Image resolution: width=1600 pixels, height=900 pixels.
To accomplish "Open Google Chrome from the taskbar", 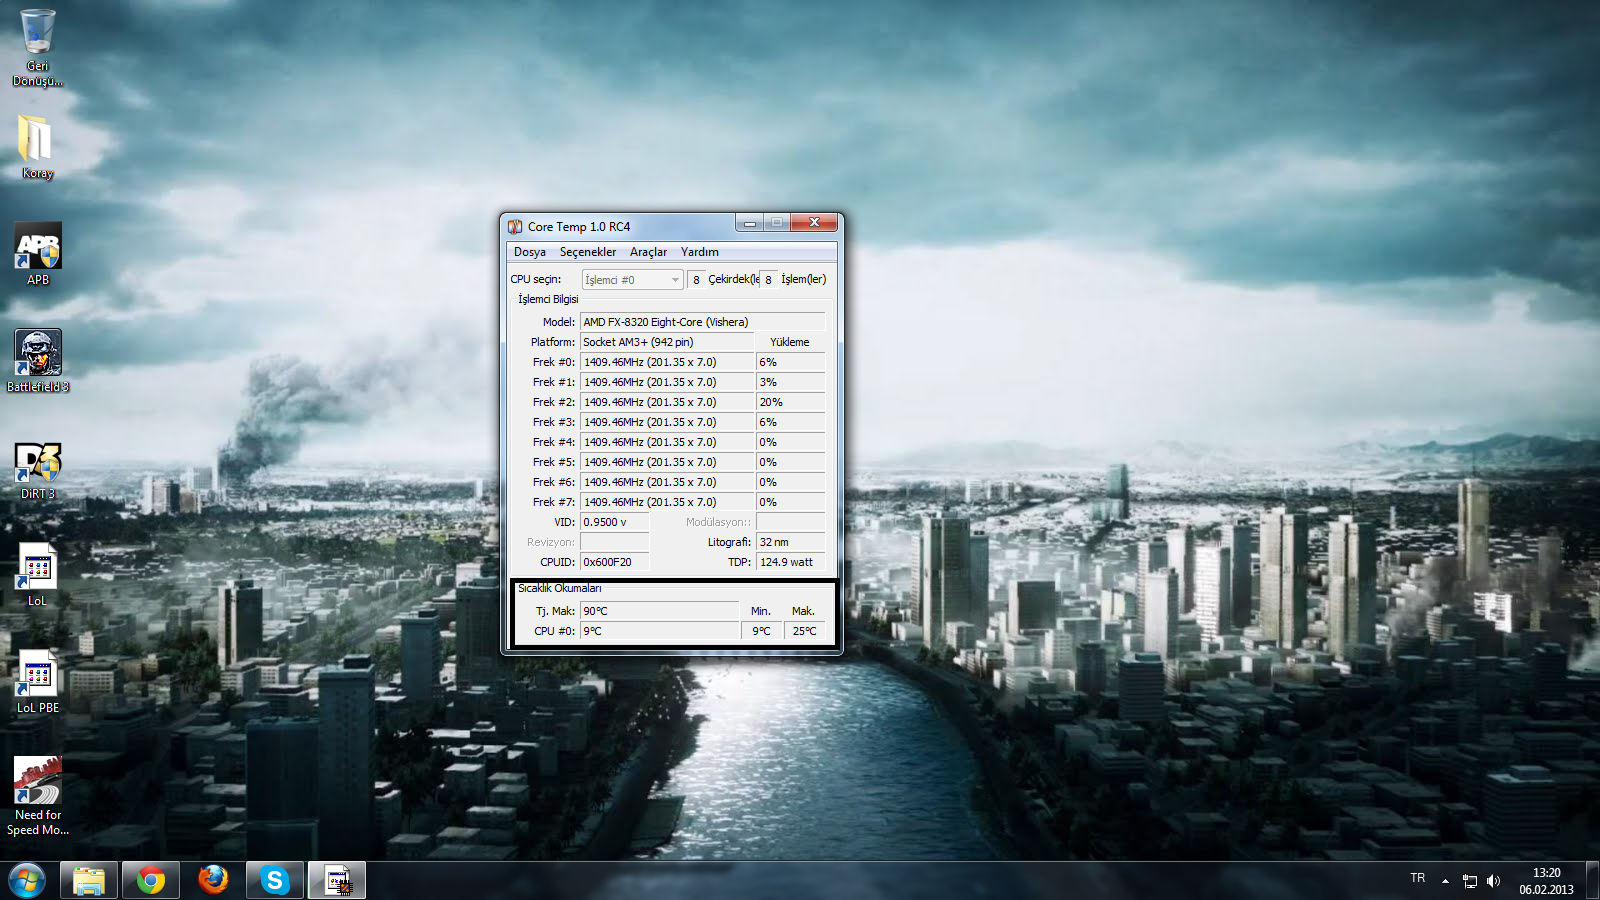I will pos(151,881).
